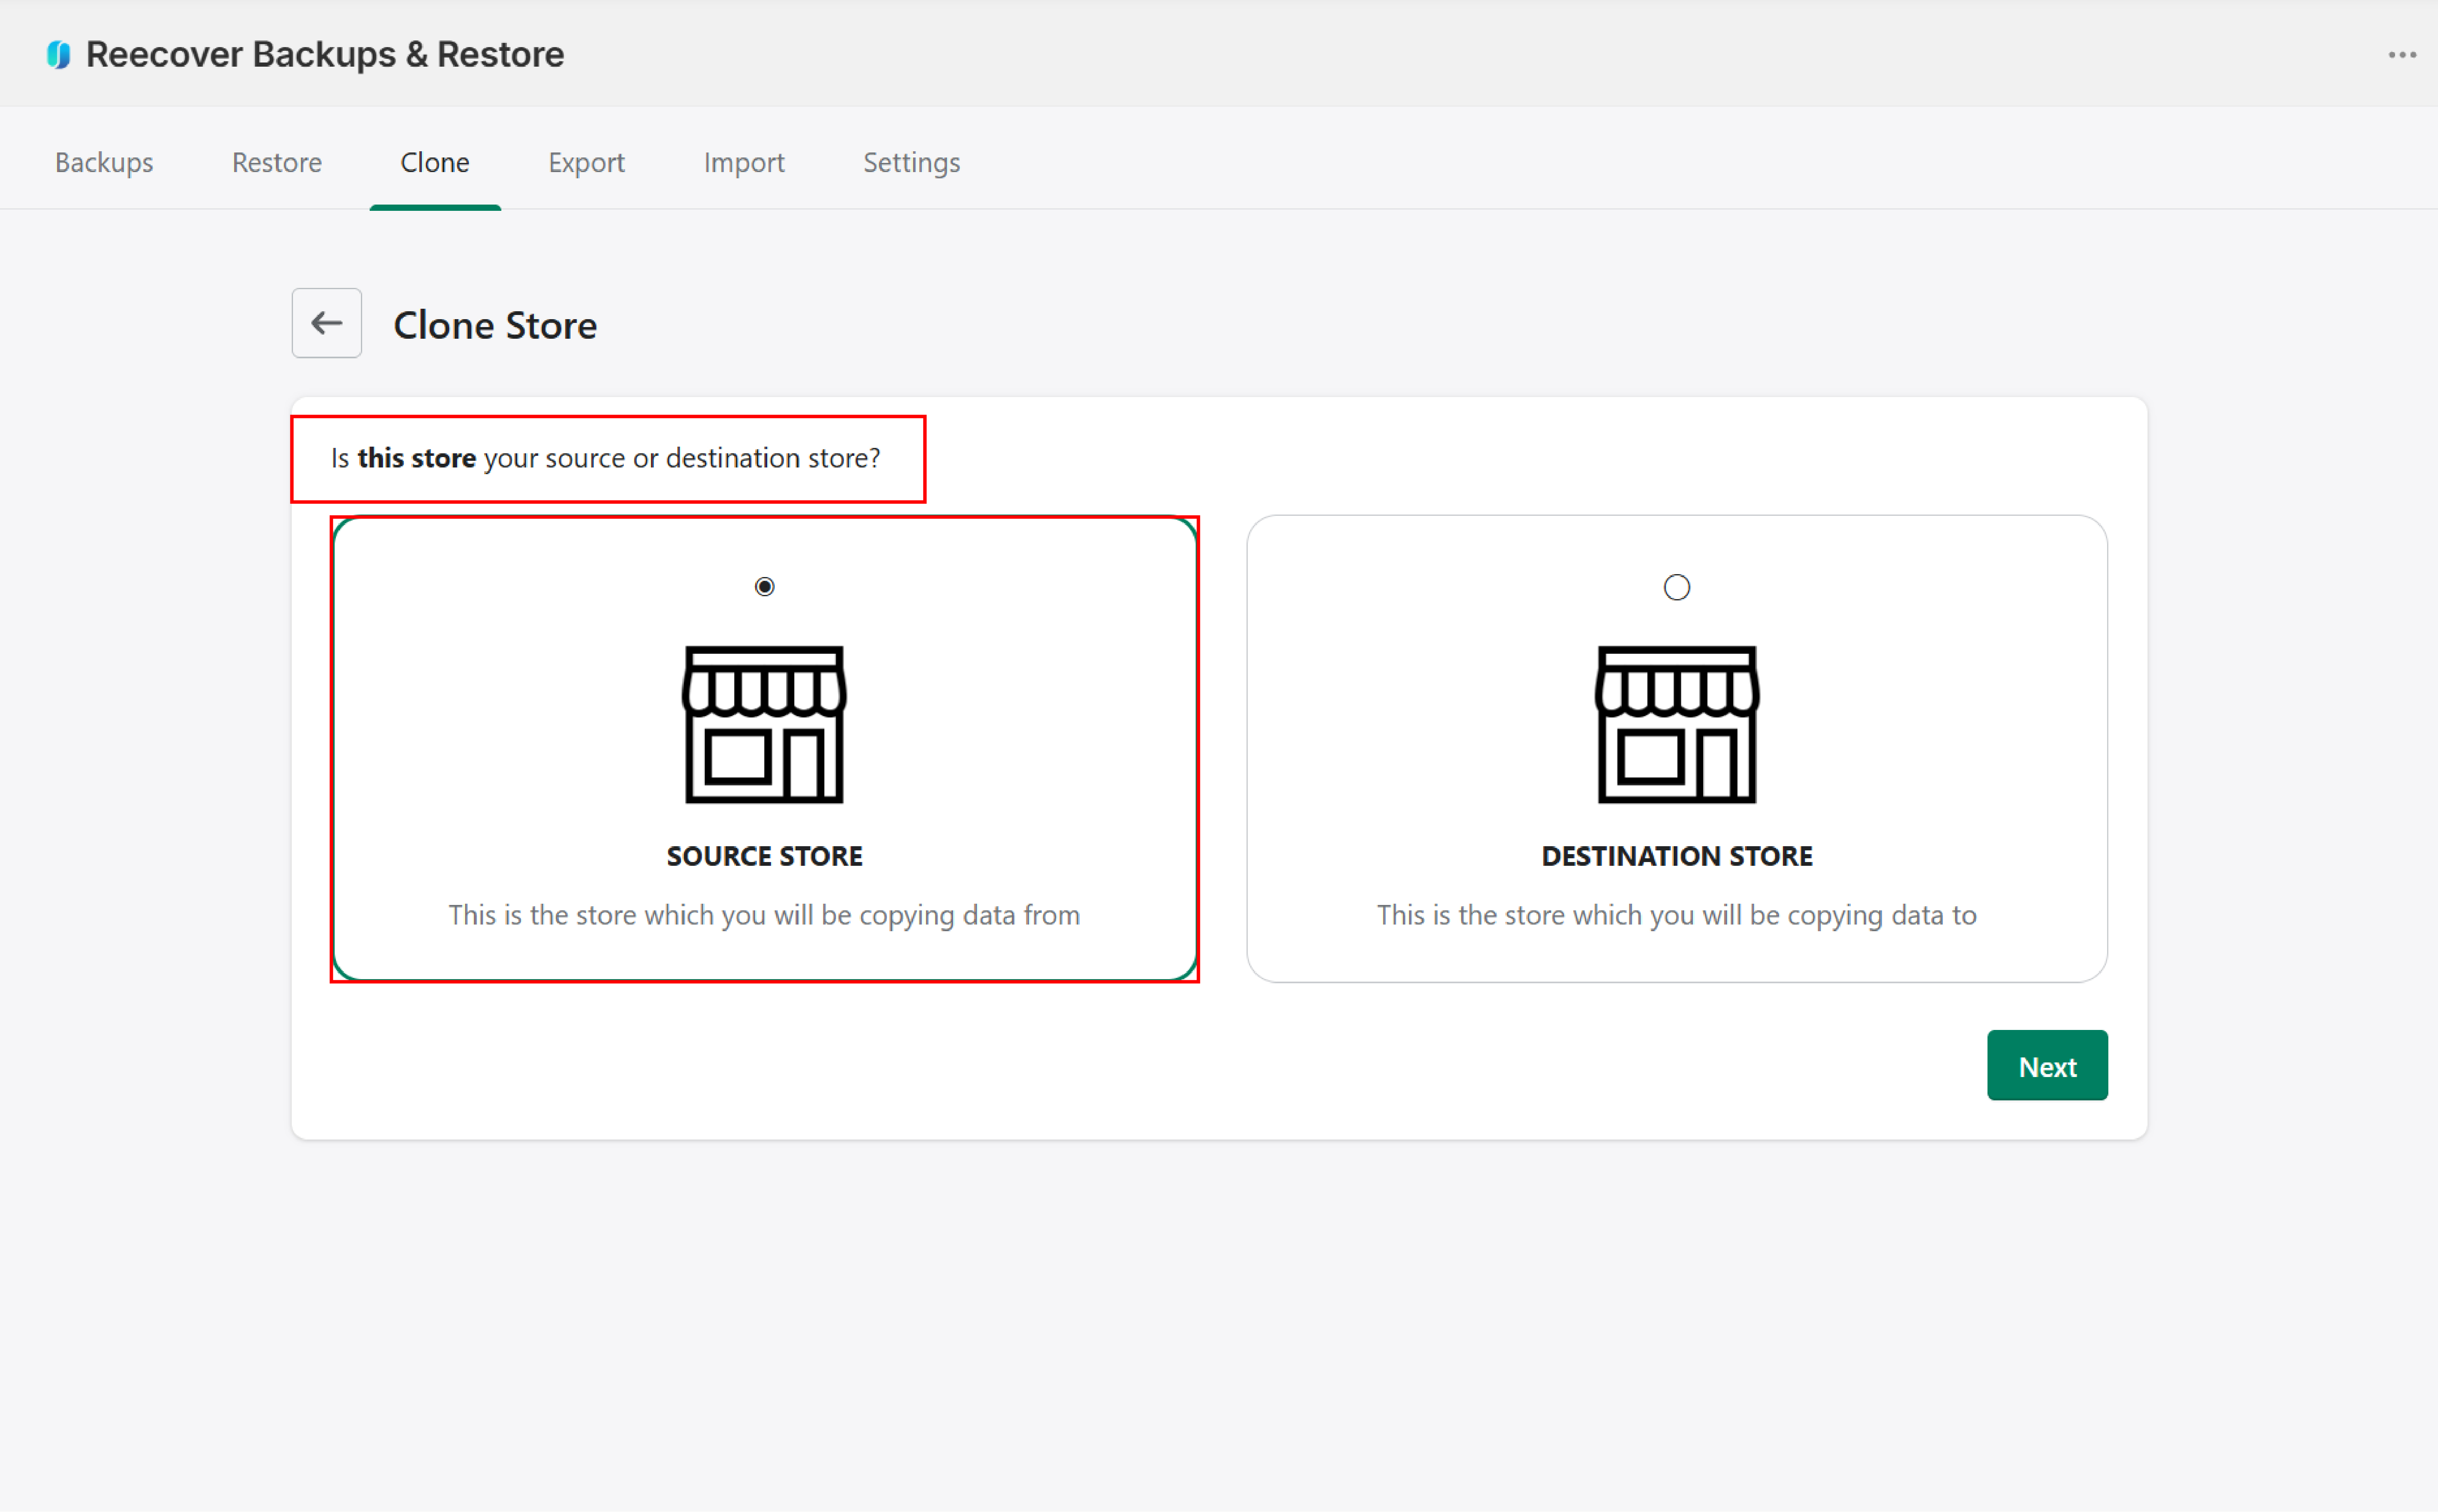Click 'copying data from' description text
2438x1512 pixels.
coord(764,915)
